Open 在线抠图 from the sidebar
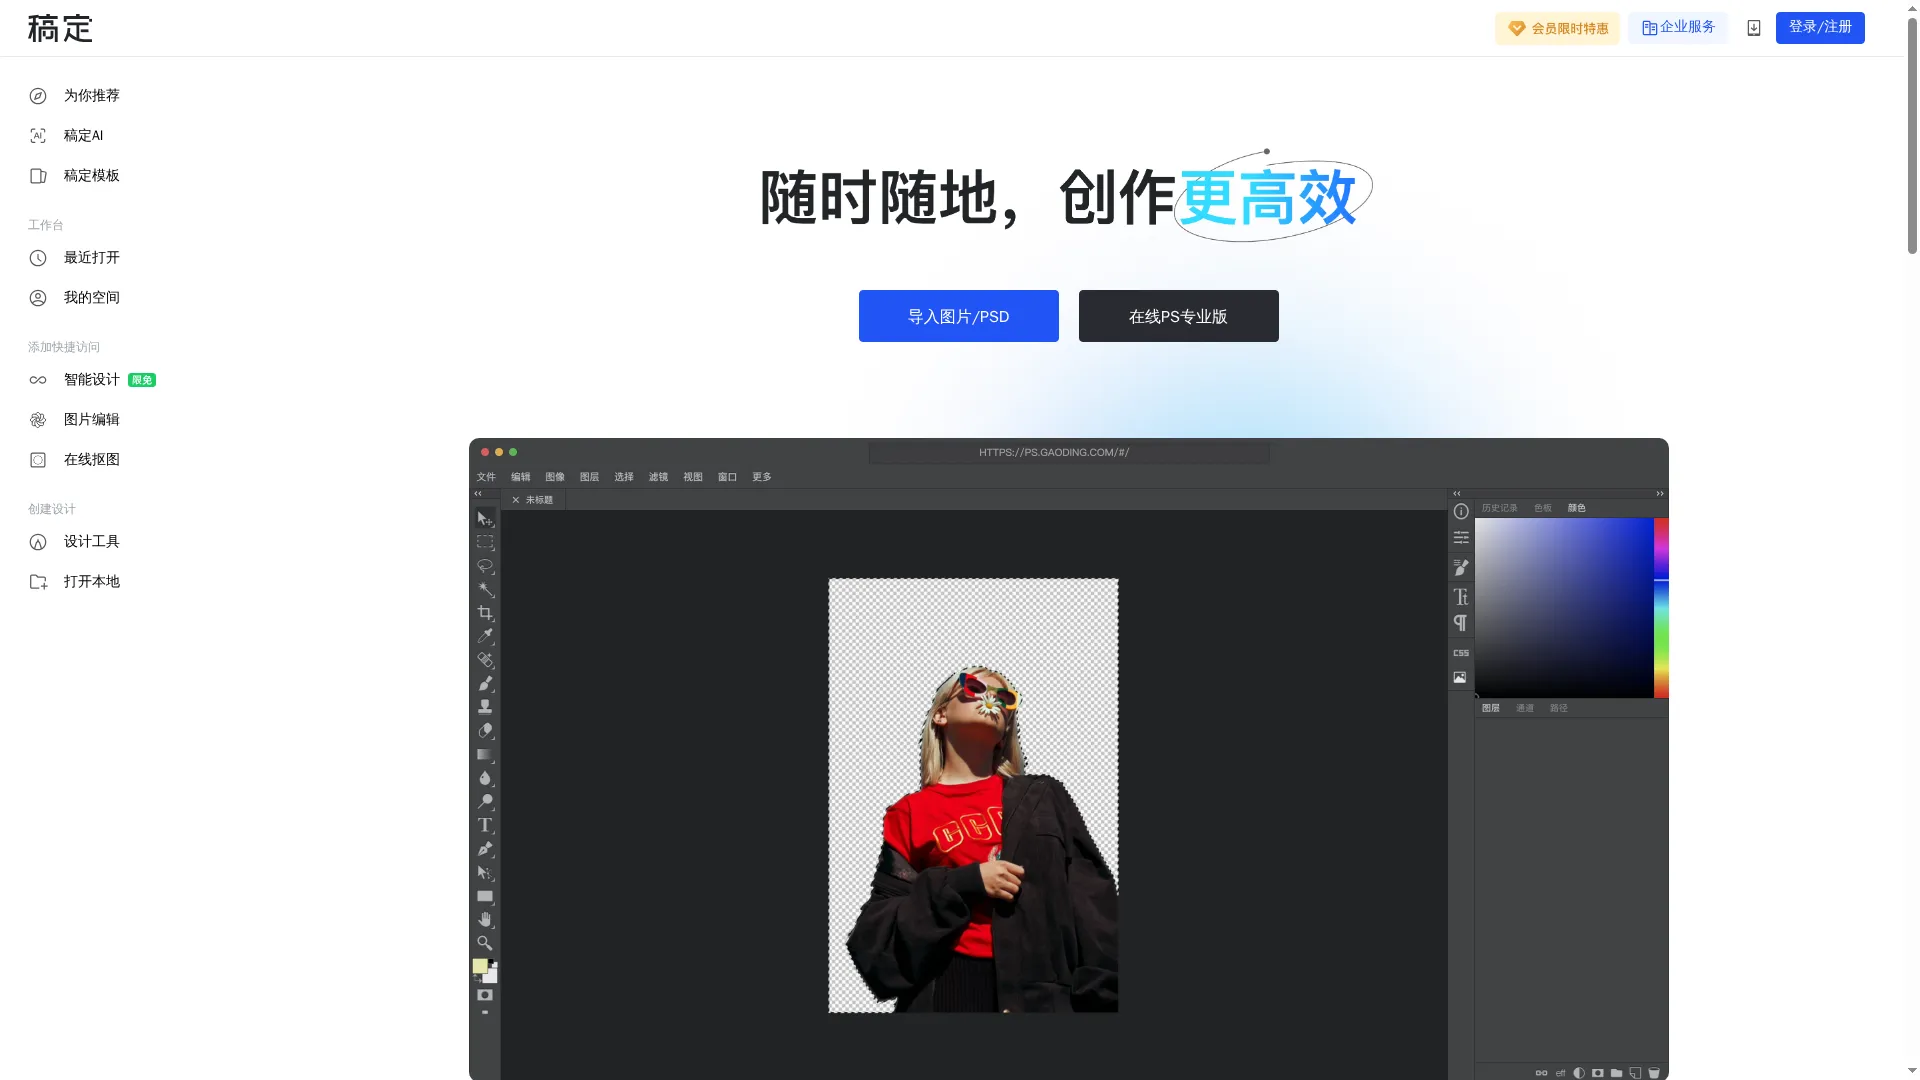The height and width of the screenshot is (1080, 1920). 90,460
